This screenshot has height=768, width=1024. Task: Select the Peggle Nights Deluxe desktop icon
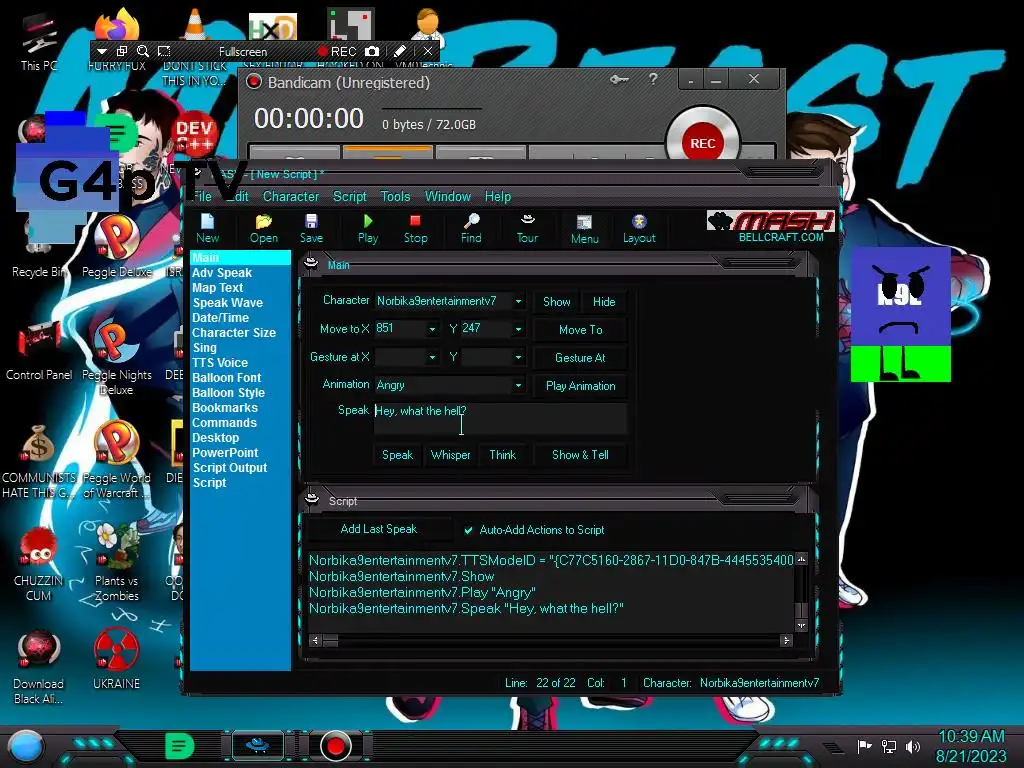[x=116, y=356]
